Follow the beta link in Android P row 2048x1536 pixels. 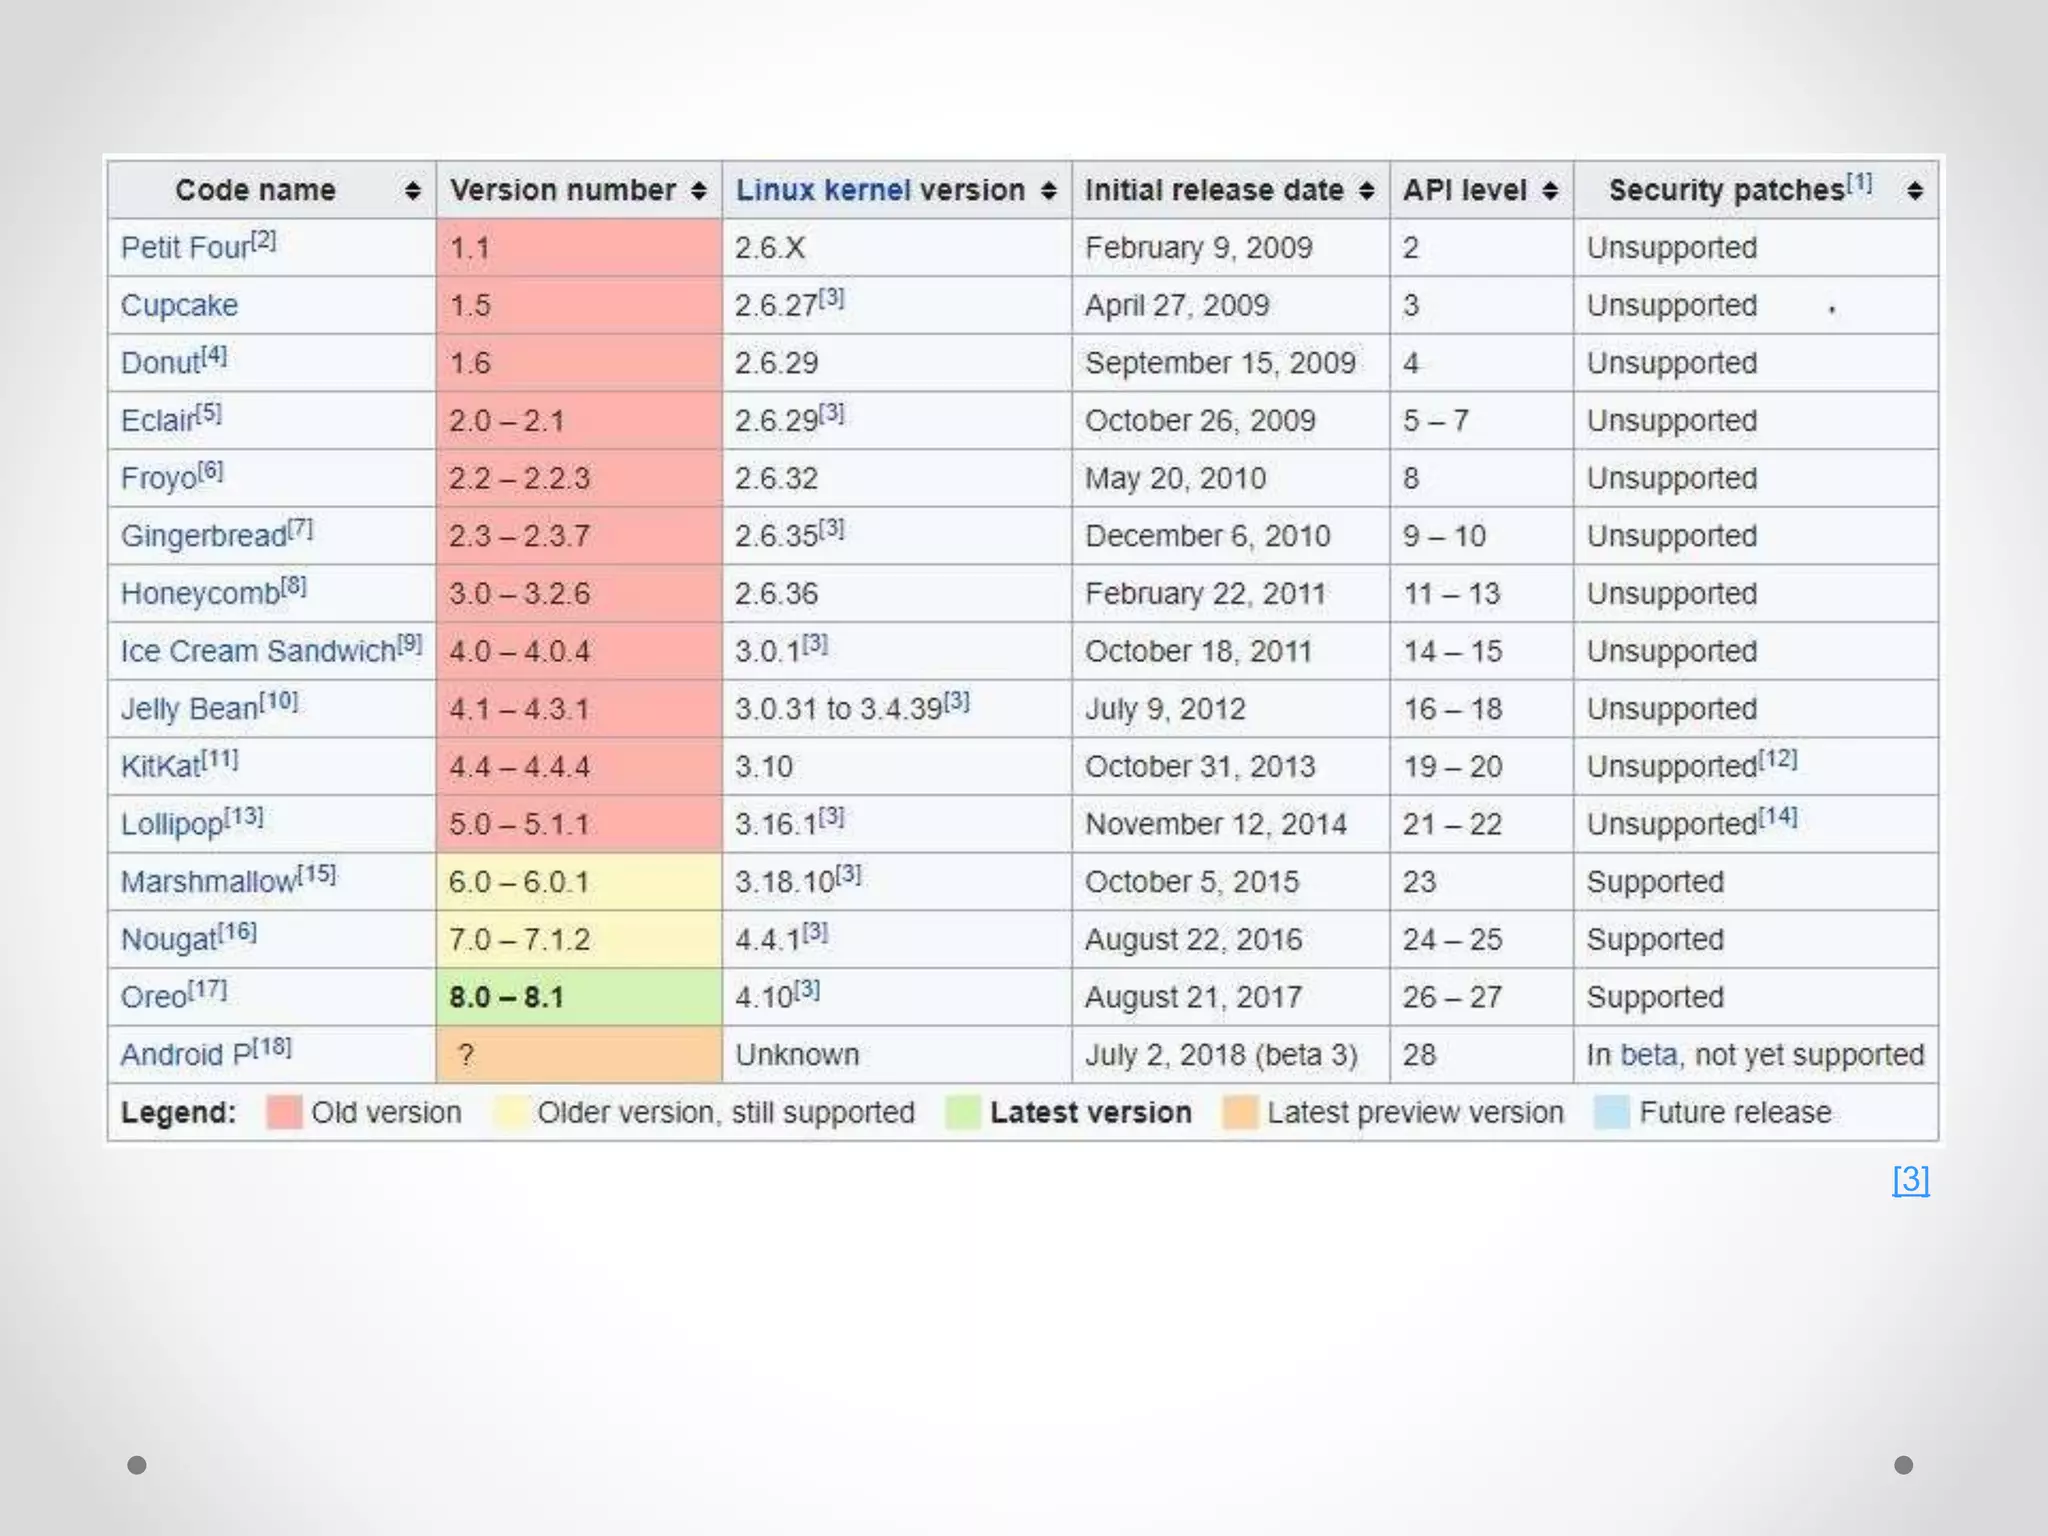point(1648,1055)
